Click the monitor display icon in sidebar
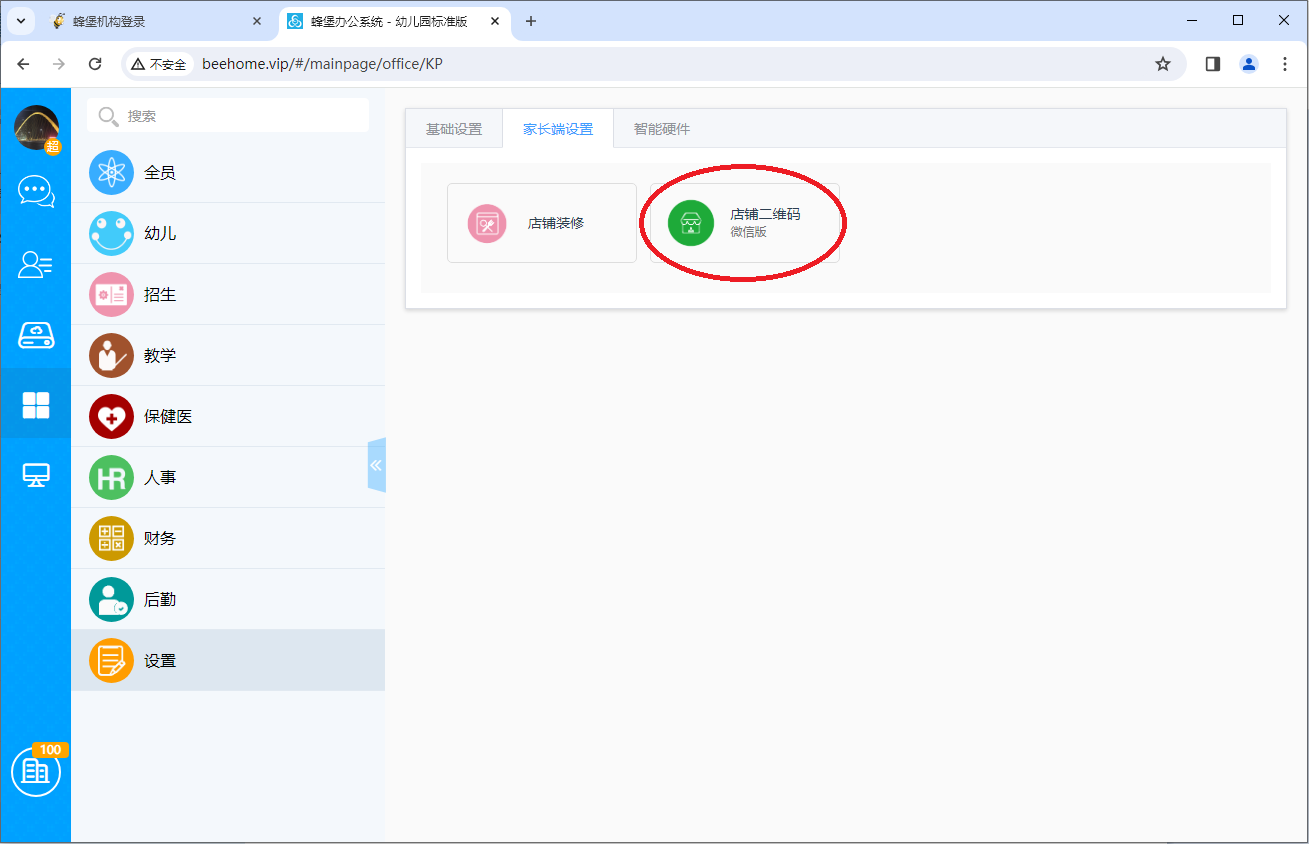1309x844 pixels. pyautogui.click(x=36, y=475)
